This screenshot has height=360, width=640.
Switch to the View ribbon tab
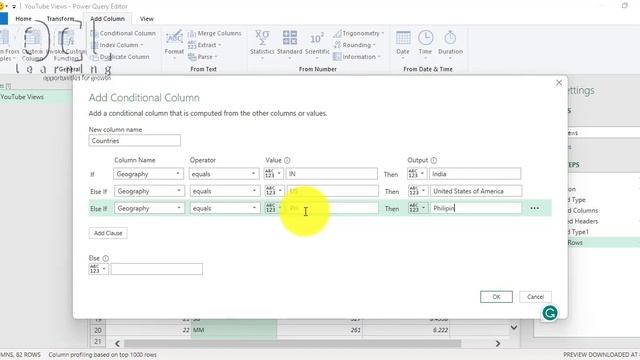click(x=147, y=19)
